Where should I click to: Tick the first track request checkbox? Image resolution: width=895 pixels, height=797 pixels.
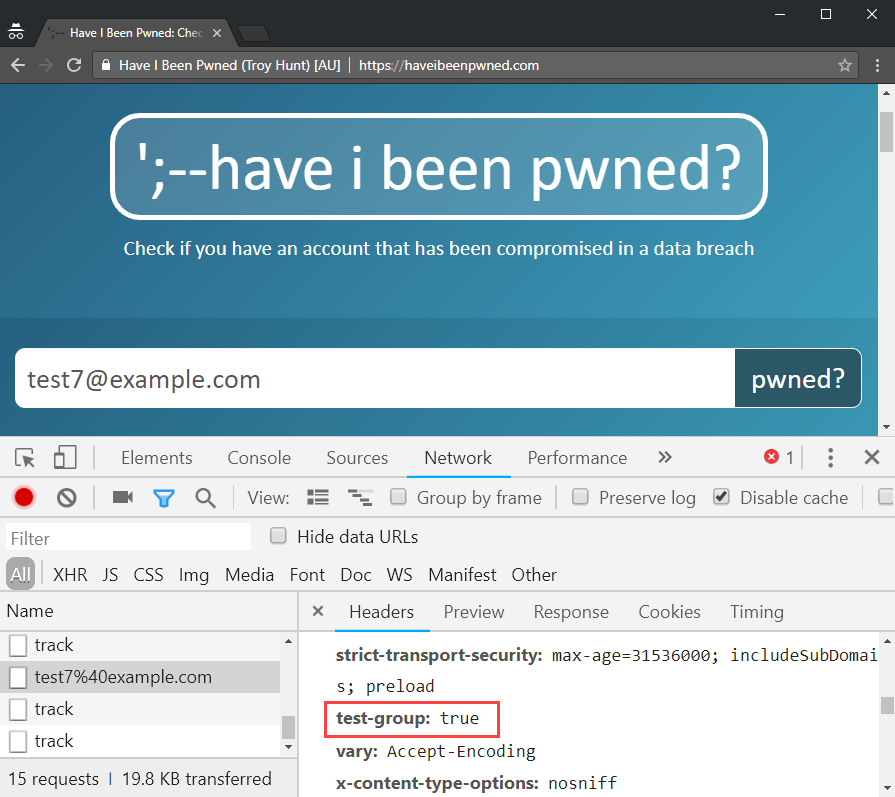(x=18, y=645)
